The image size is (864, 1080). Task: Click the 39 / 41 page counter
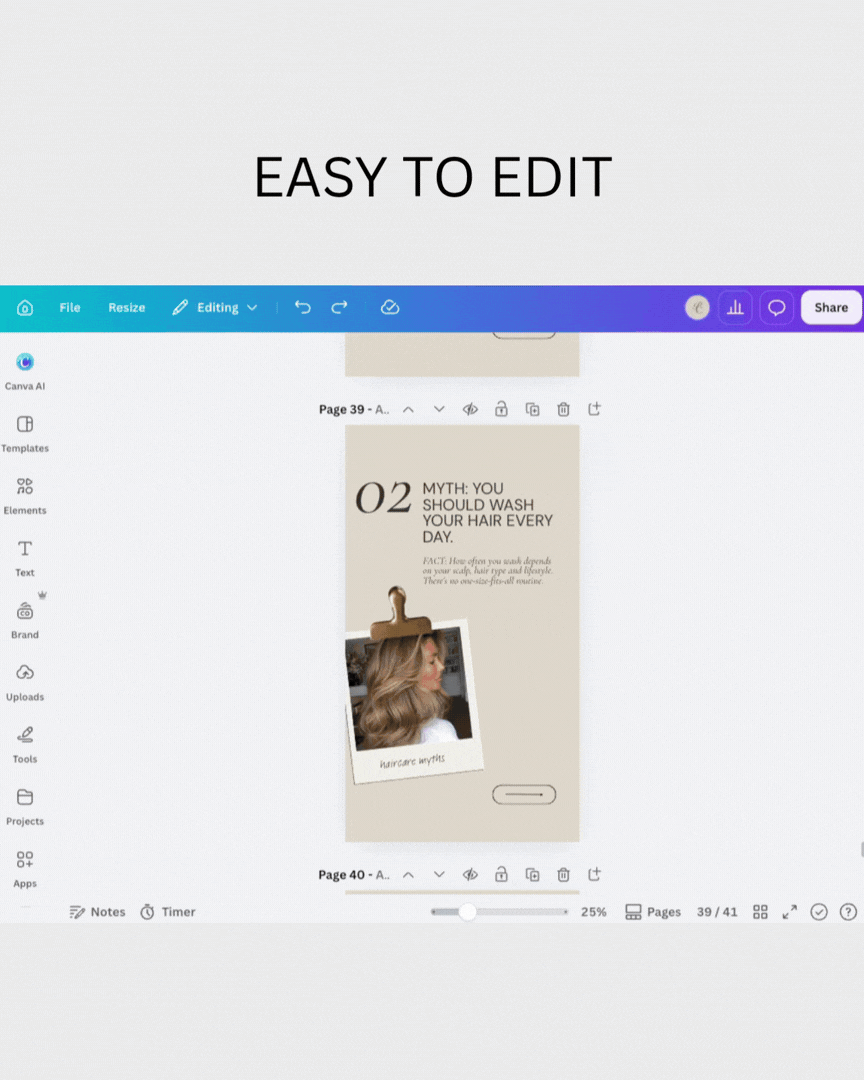coord(717,912)
